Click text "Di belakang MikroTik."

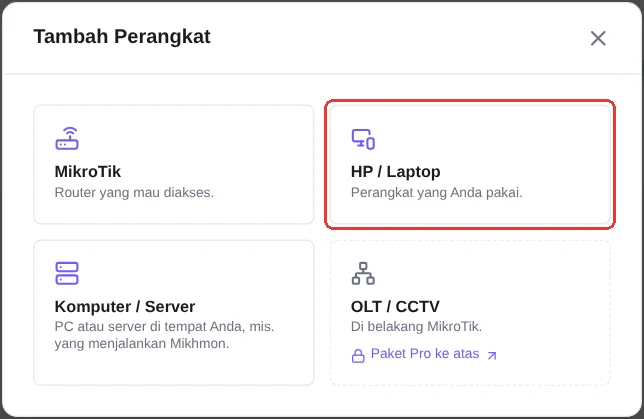coord(416,327)
